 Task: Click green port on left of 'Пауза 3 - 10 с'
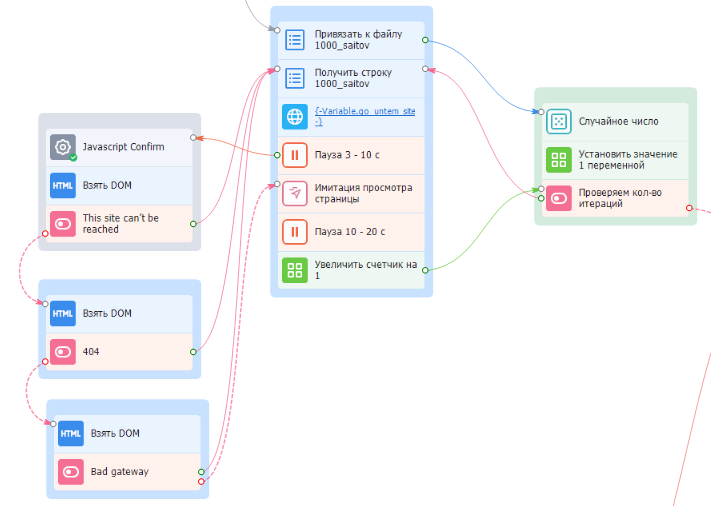(277, 155)
